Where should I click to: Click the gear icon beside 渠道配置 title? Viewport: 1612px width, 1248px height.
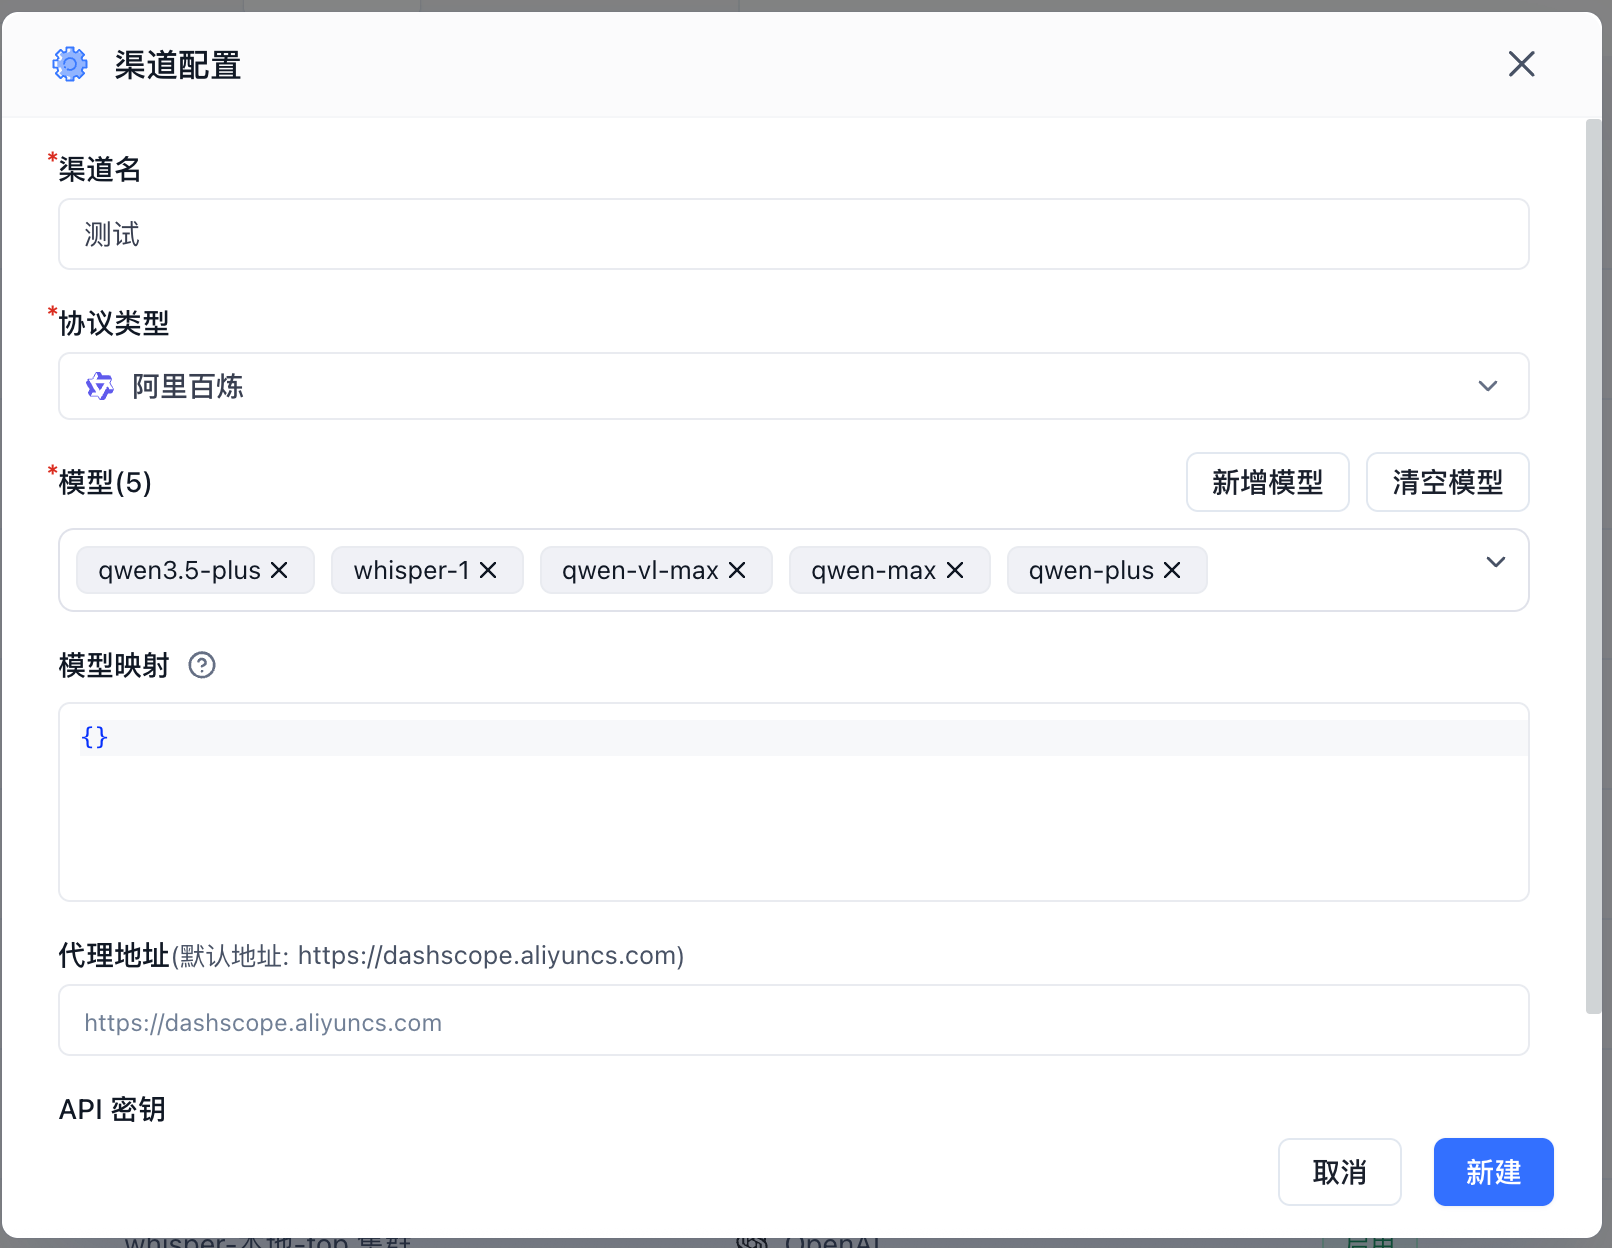coord(70,65)
